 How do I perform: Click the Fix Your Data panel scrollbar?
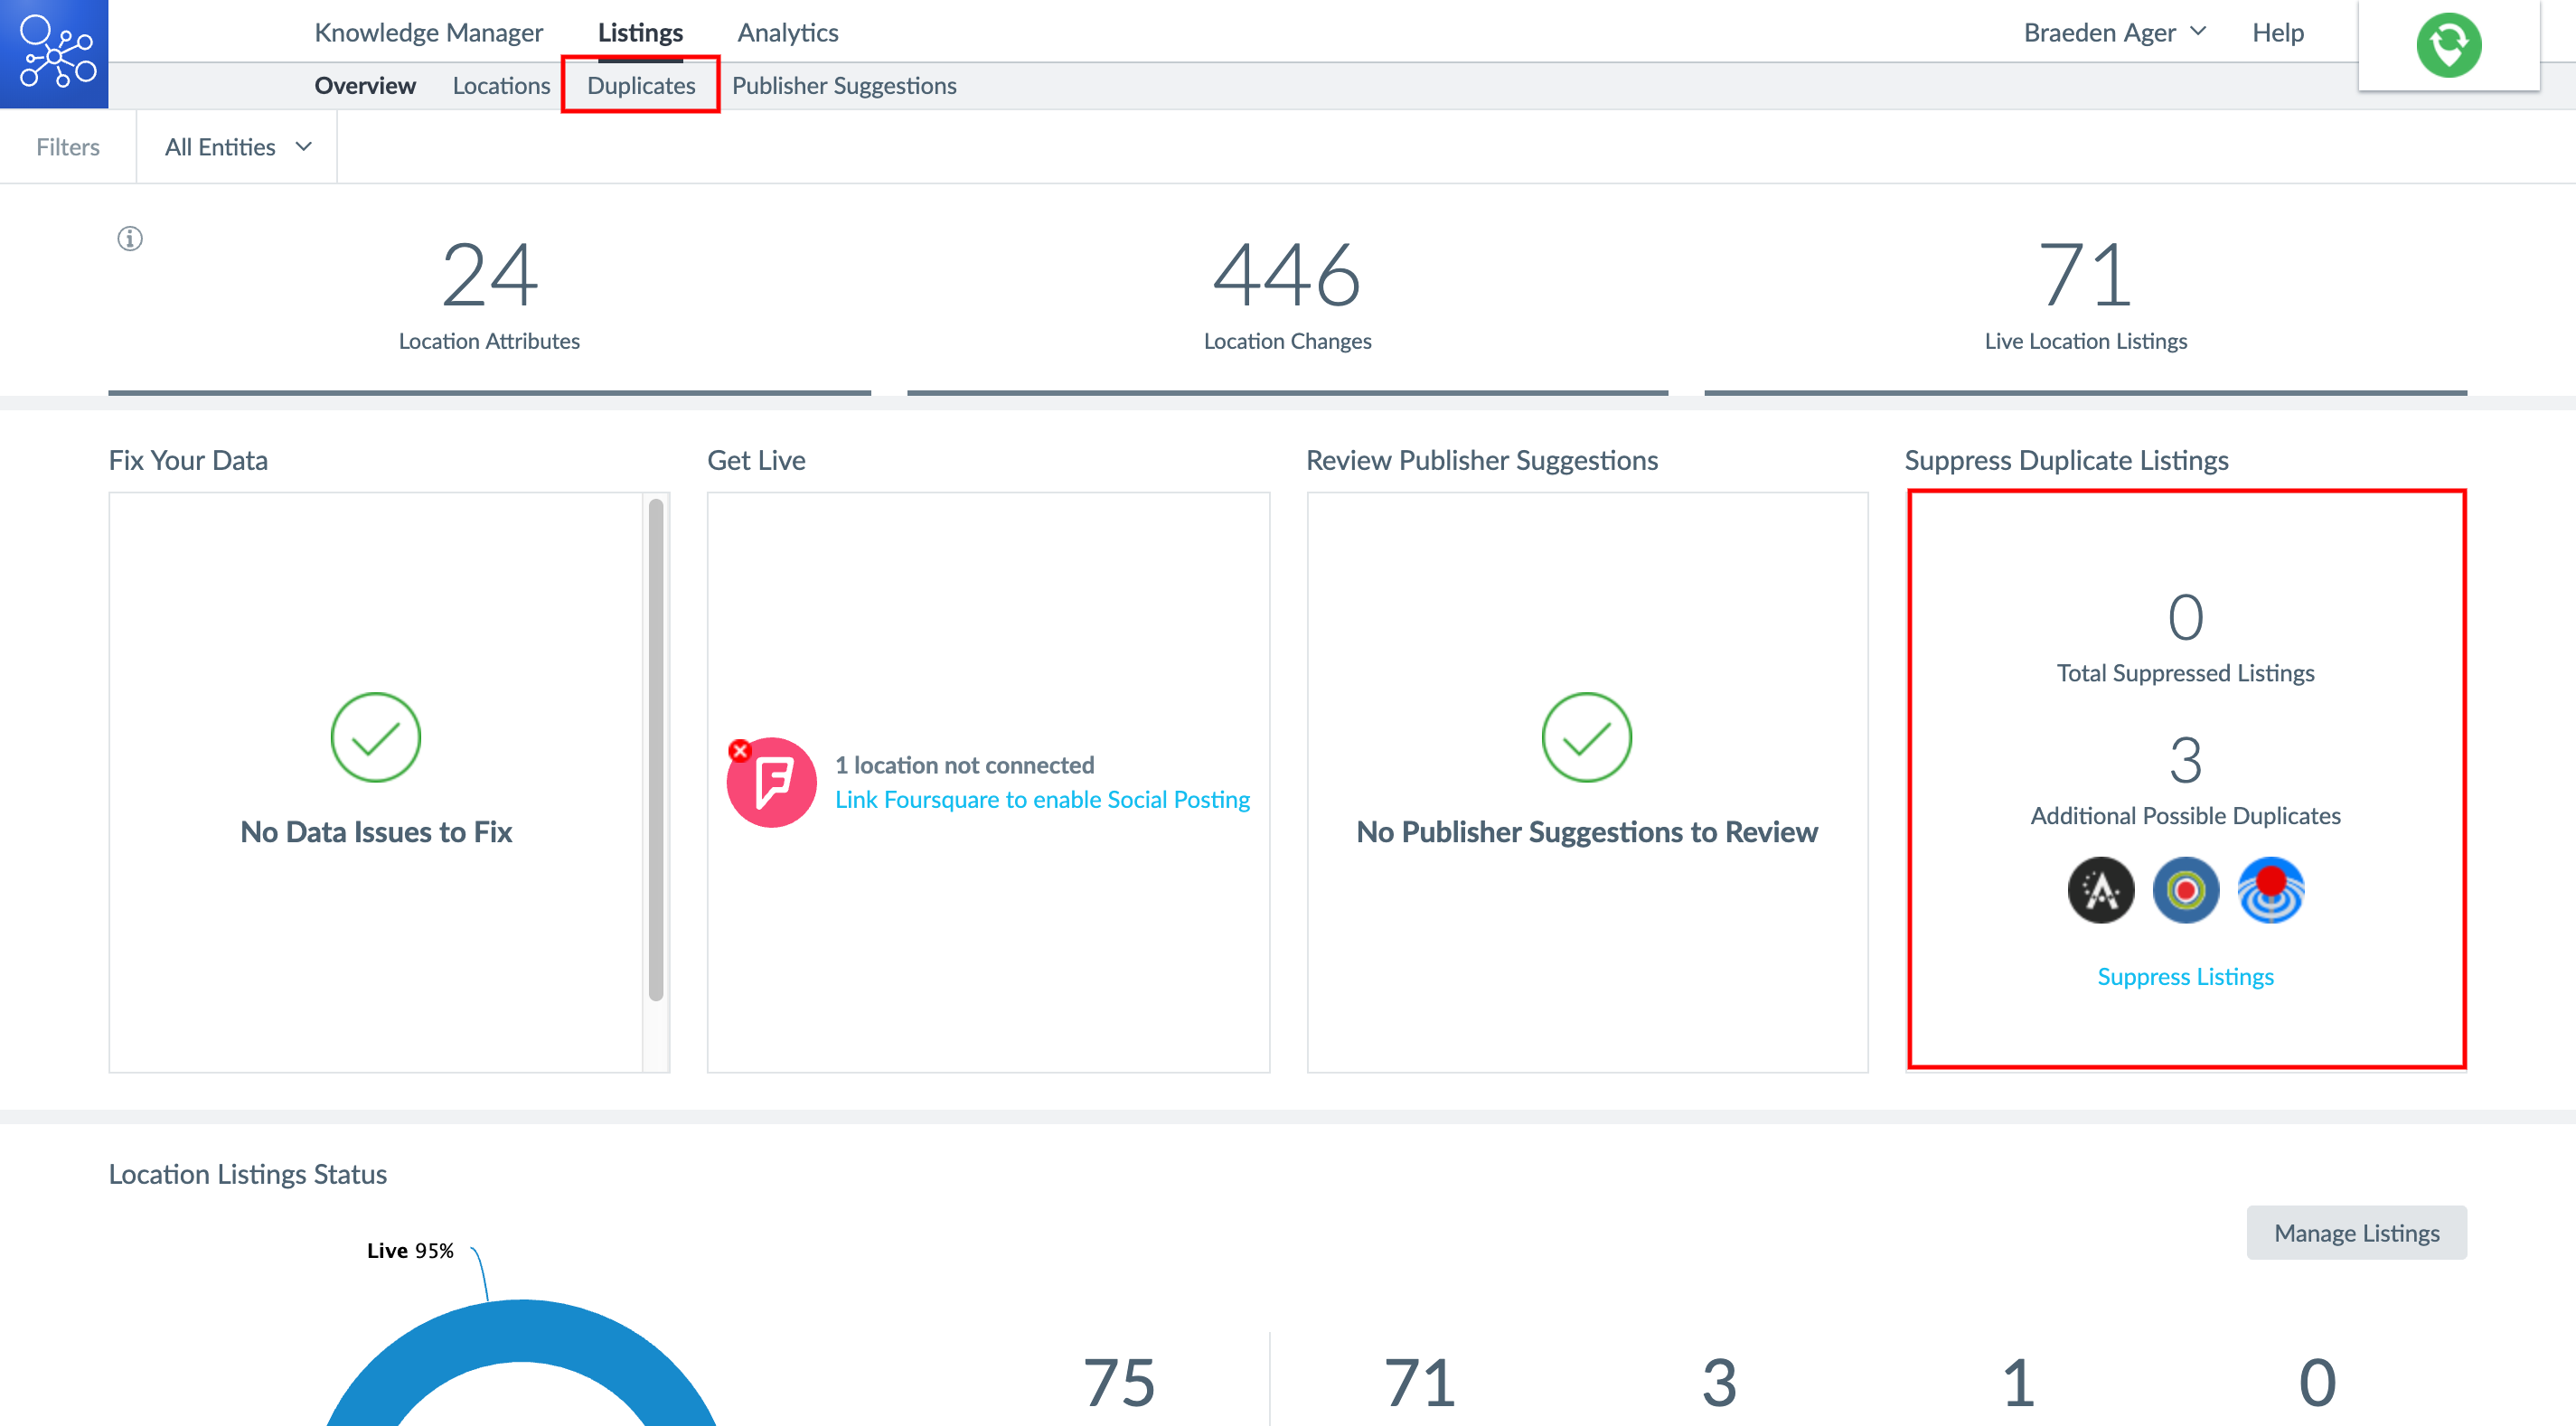pyautogui.click(x=656, y=750)
